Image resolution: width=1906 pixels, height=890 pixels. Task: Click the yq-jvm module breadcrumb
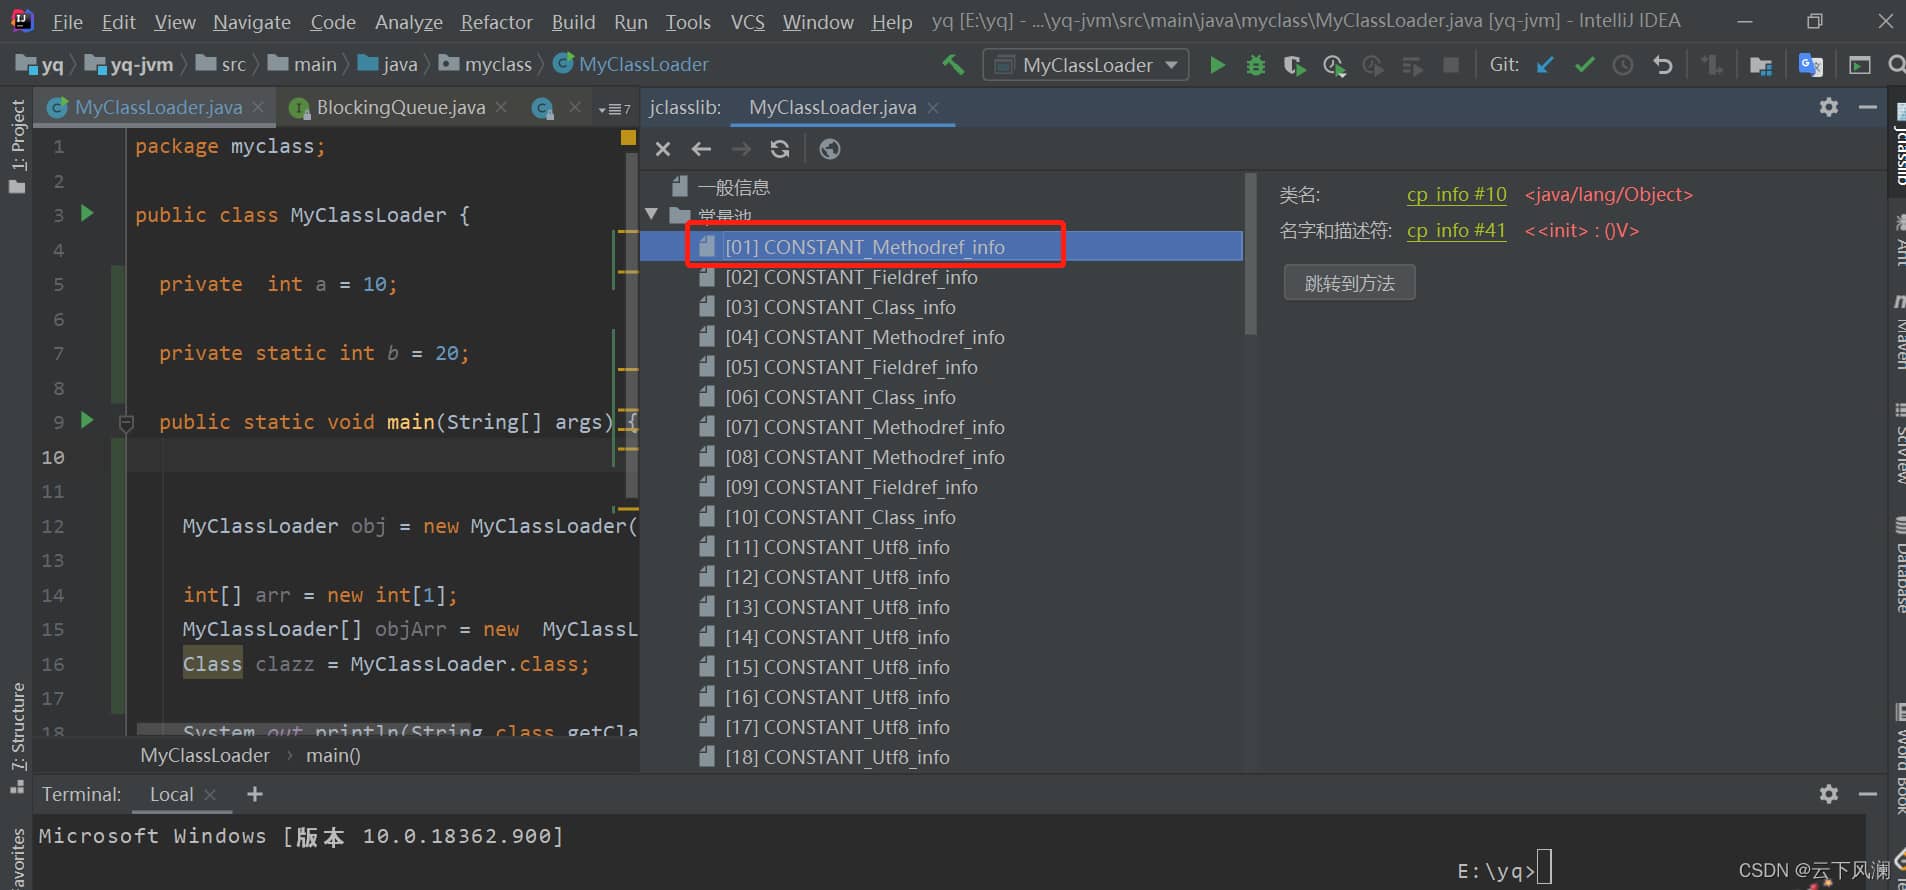[x=130, y=64]
